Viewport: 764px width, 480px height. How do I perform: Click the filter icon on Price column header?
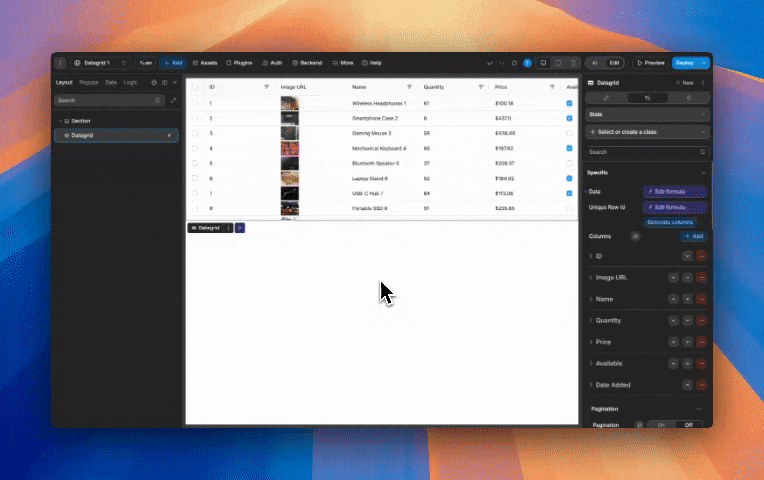tap(552, 87)
